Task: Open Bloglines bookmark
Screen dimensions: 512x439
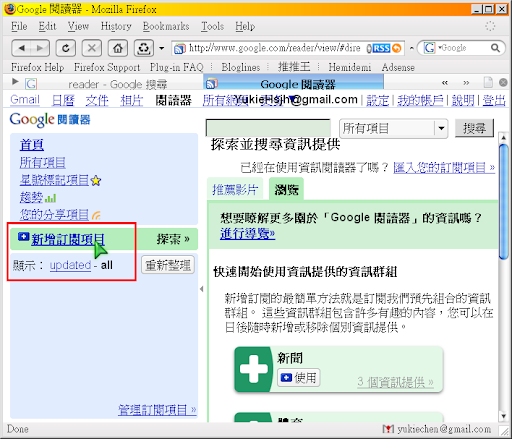Action: 241,67
